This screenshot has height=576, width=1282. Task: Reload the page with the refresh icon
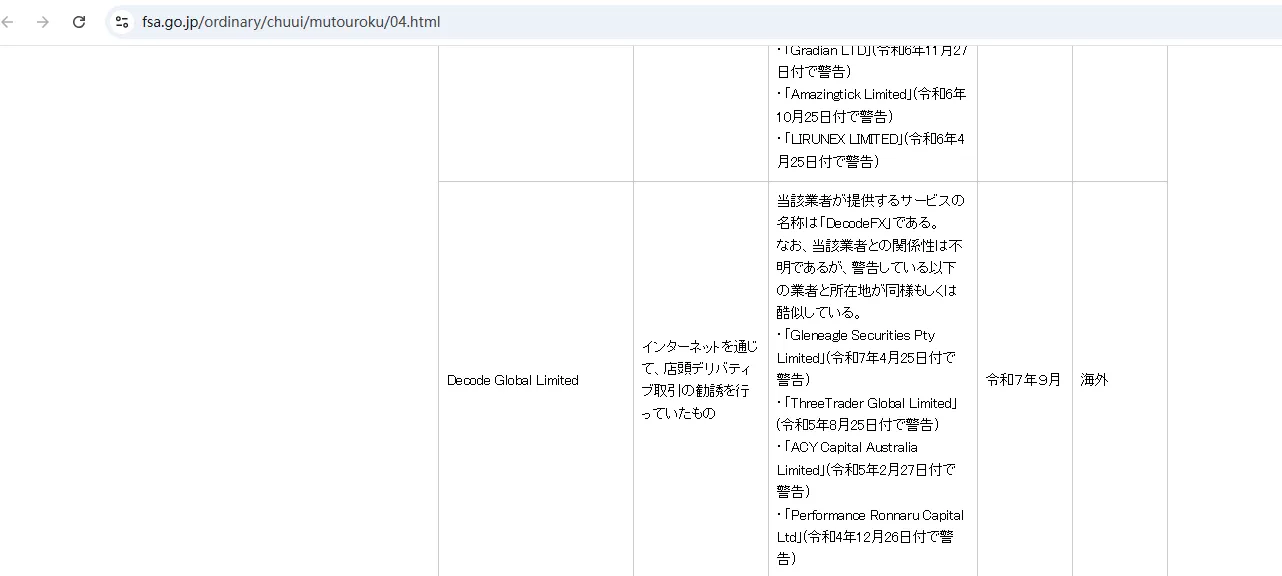(x=79, y=22)
